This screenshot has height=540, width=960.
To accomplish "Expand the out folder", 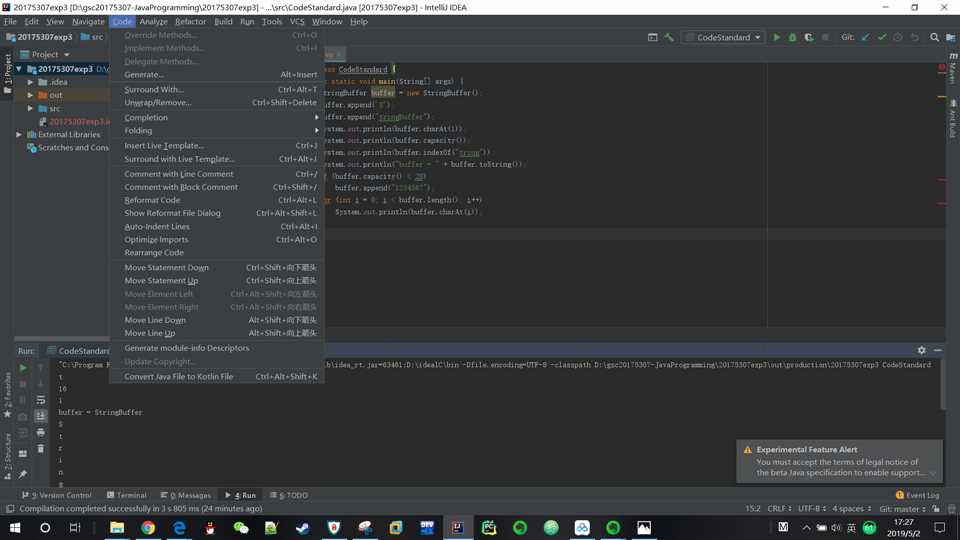I will pos(31,96).
